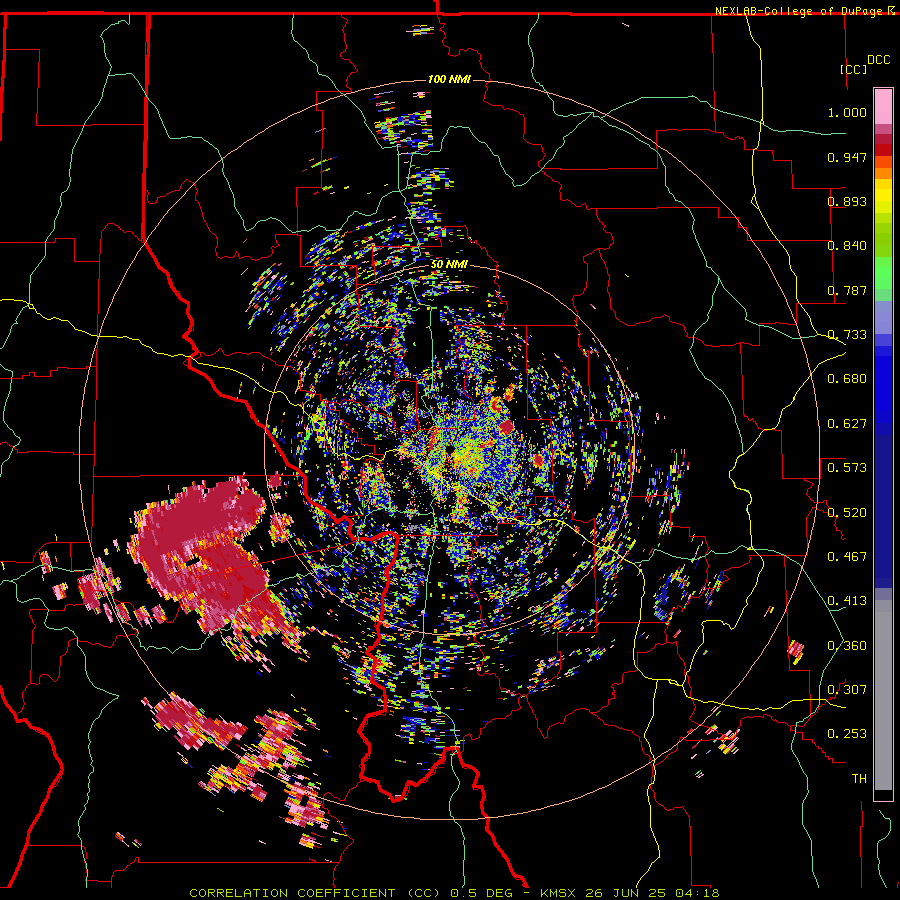
Task: Select the DCC label above the color bar
Action: coord(878,60)
